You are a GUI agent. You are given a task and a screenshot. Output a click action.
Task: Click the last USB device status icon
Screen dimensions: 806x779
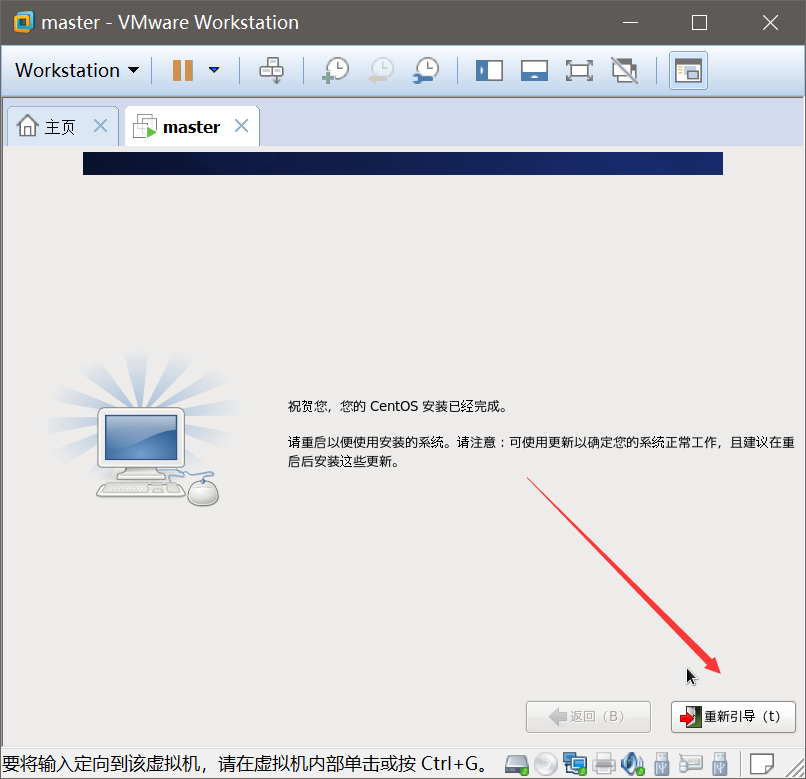[720, 764]
